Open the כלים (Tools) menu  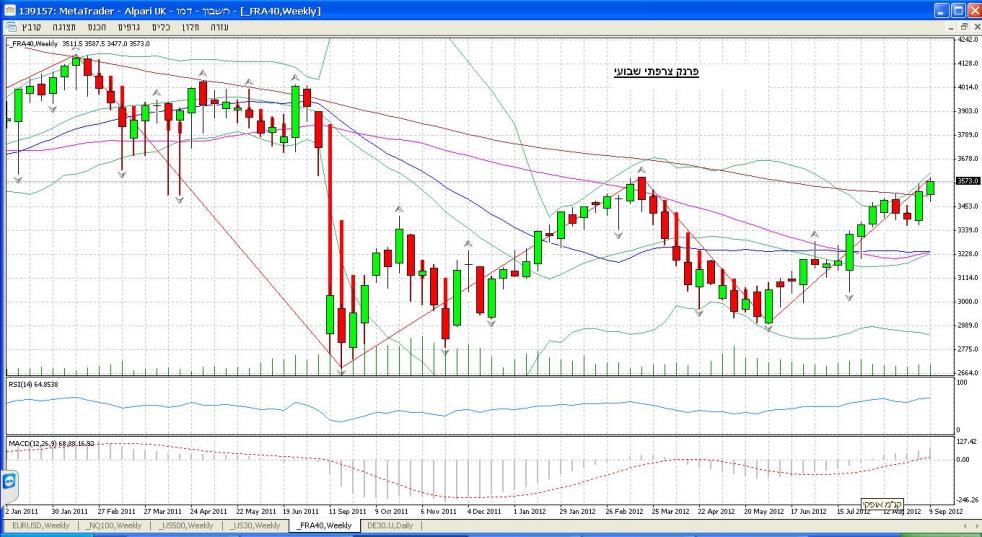160,27
